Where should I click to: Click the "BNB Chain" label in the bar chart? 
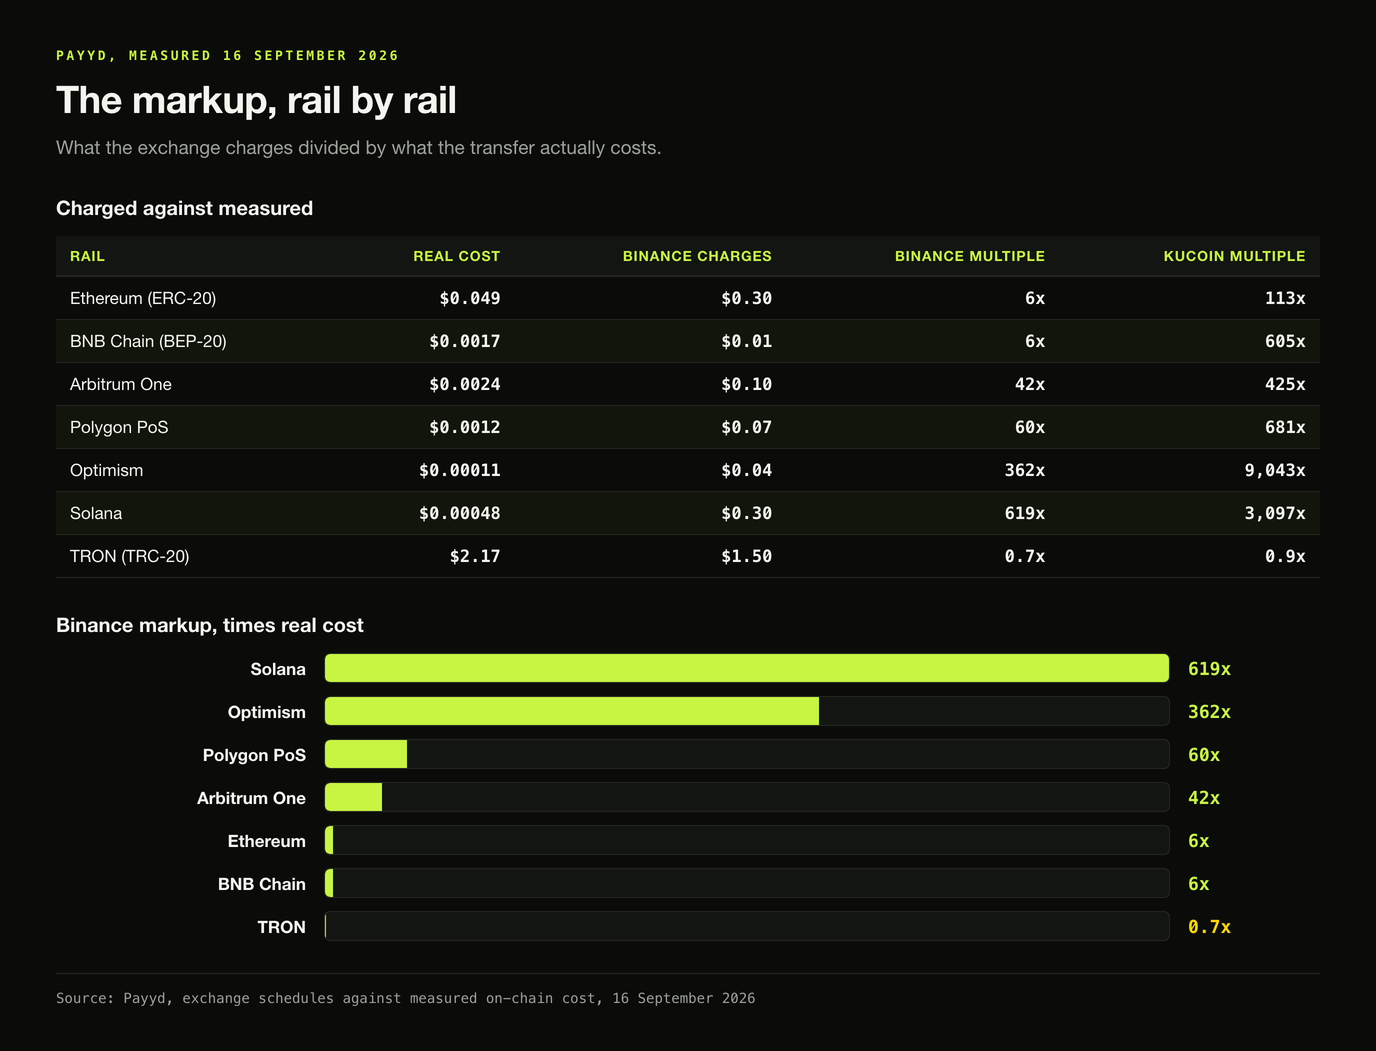coord(262,884)
